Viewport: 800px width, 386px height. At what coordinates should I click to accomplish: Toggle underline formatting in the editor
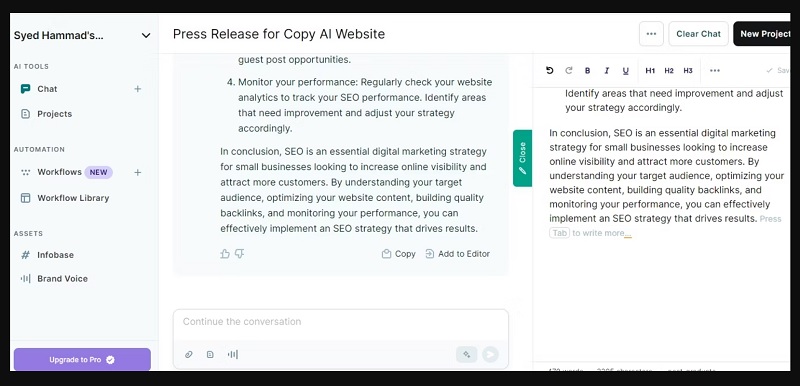pyautogui.click(x=626, y=71)
